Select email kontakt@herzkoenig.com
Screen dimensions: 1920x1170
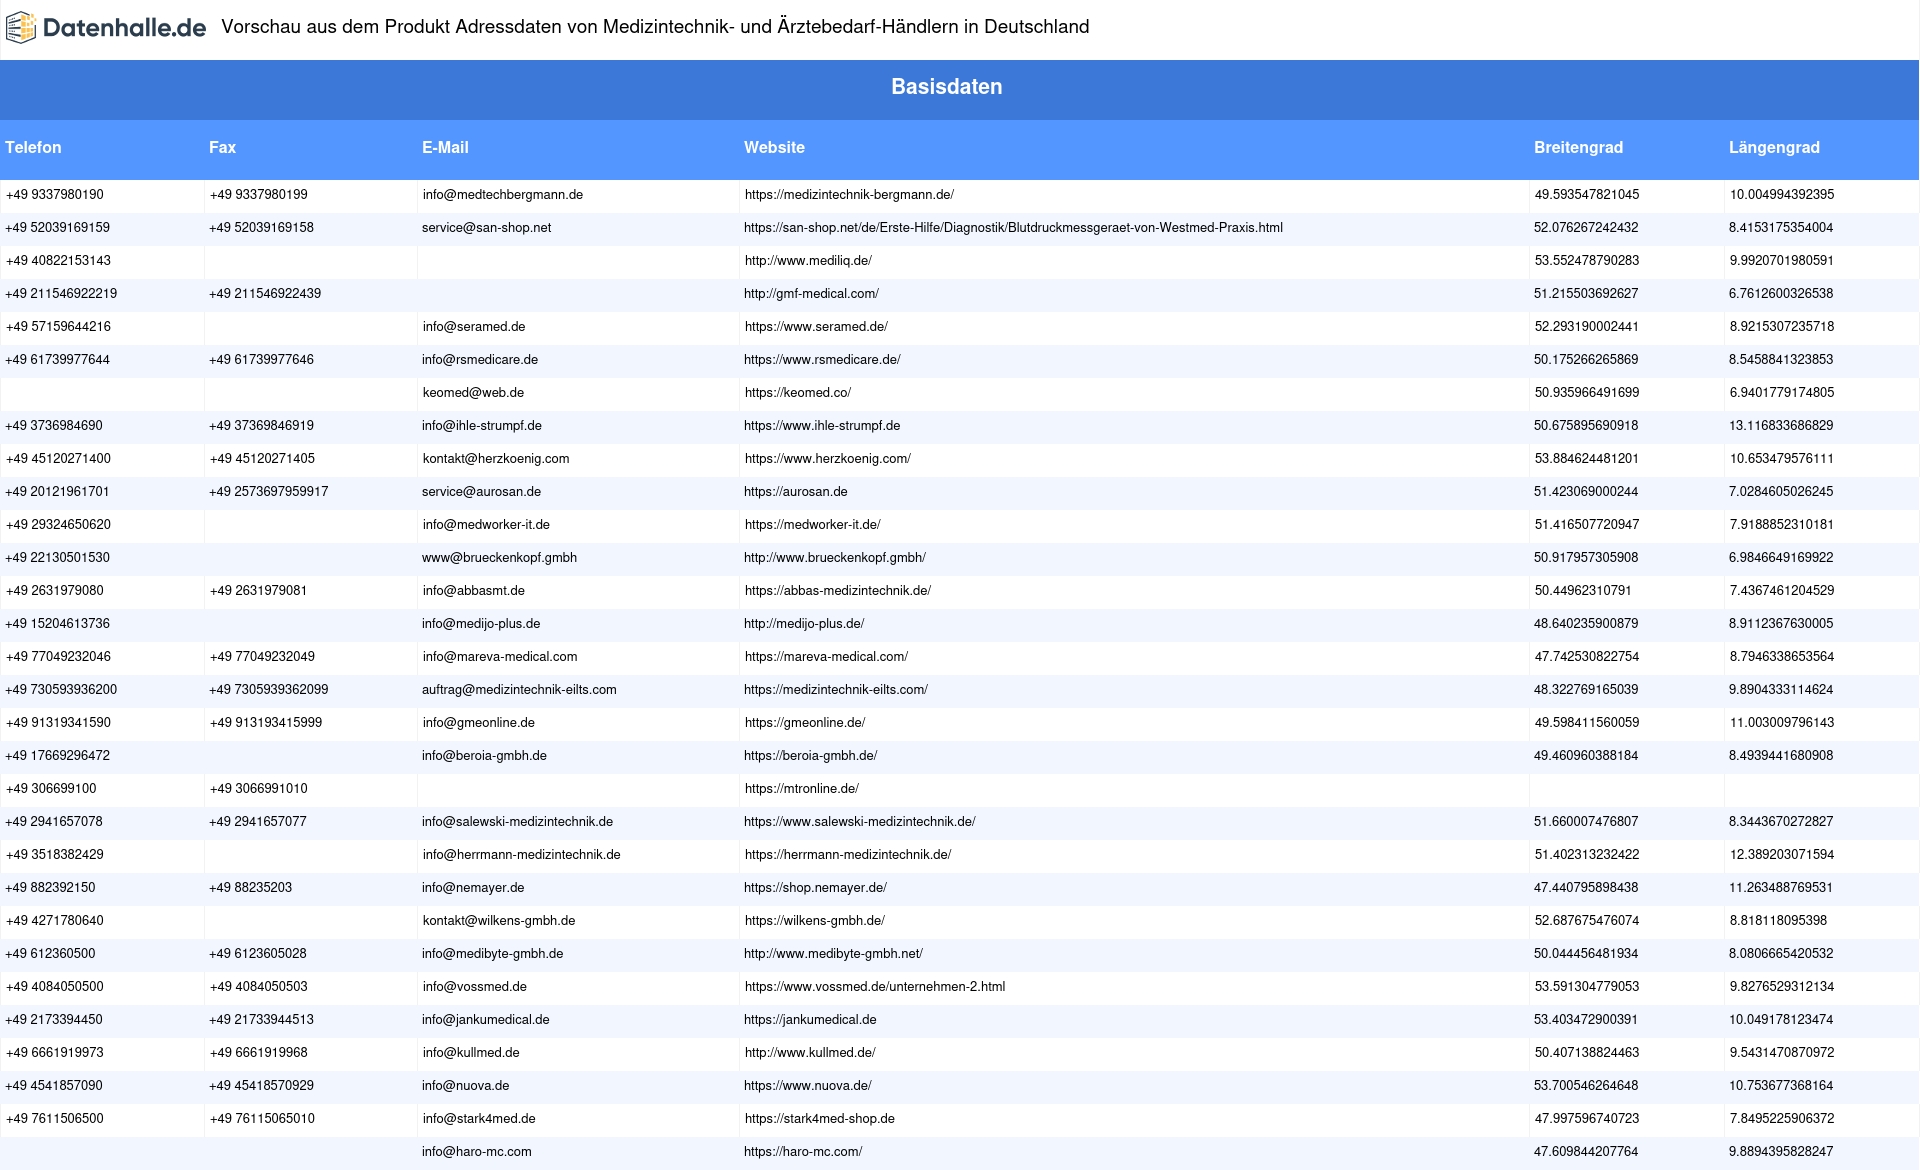pyautogui.click(x=496, y=459)
